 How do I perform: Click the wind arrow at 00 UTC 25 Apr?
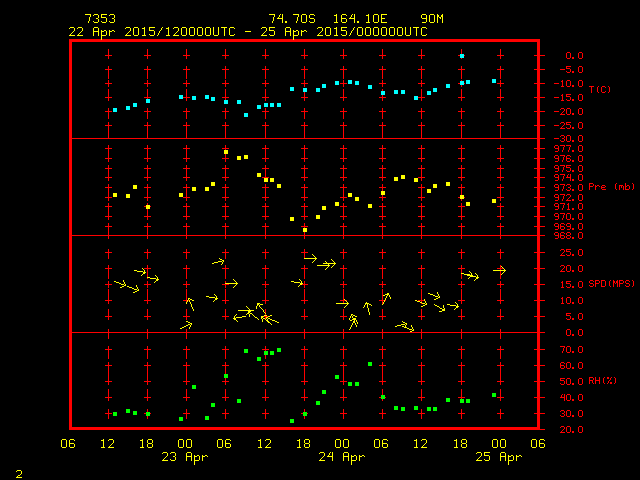(x=500, y=270)
